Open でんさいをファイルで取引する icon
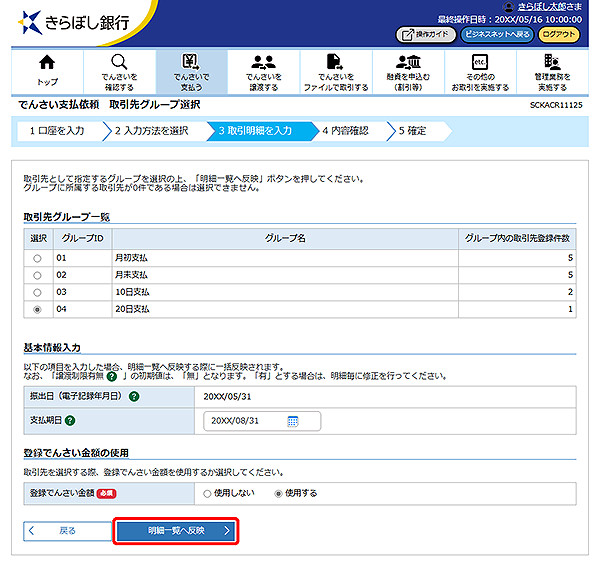Screen dimensions: 600x567 336,63
